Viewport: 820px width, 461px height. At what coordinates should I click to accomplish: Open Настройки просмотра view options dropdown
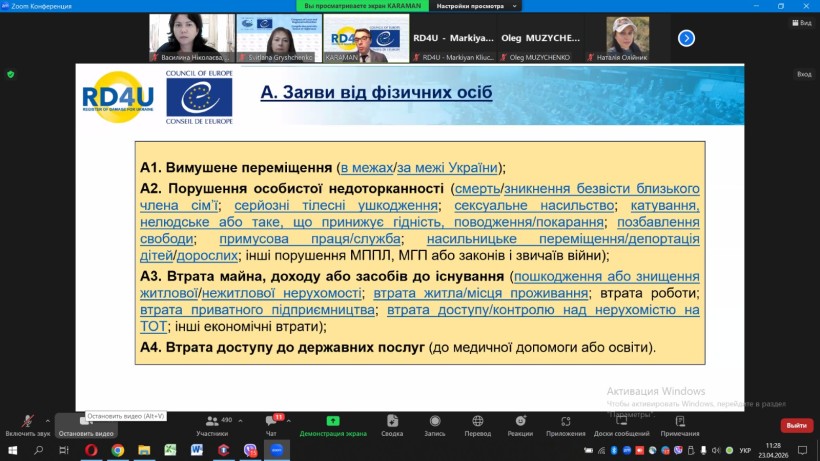[x=475, y=6]
